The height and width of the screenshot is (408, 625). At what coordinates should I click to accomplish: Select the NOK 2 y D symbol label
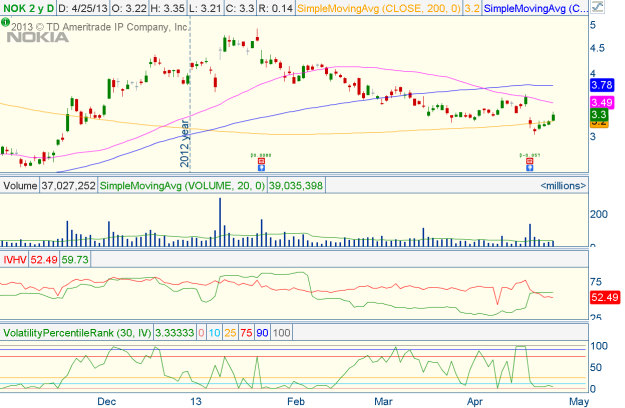pyautogui.click(x=27, y=8)
